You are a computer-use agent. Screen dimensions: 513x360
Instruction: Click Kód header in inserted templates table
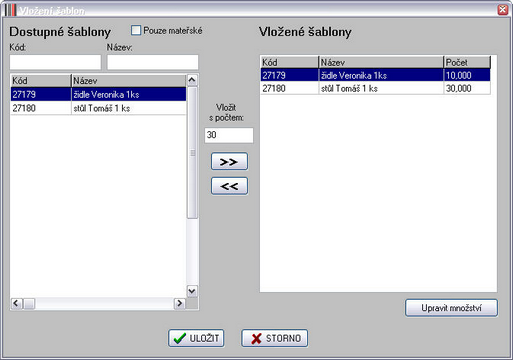(289, 62)
